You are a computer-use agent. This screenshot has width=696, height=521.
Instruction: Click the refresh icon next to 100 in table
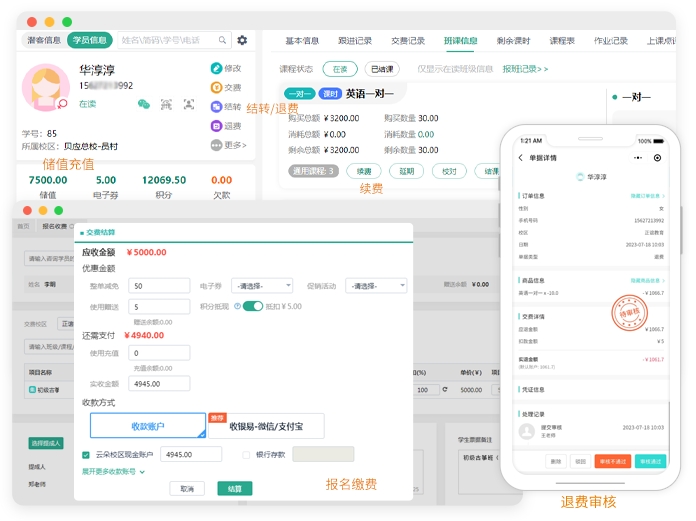445,389
